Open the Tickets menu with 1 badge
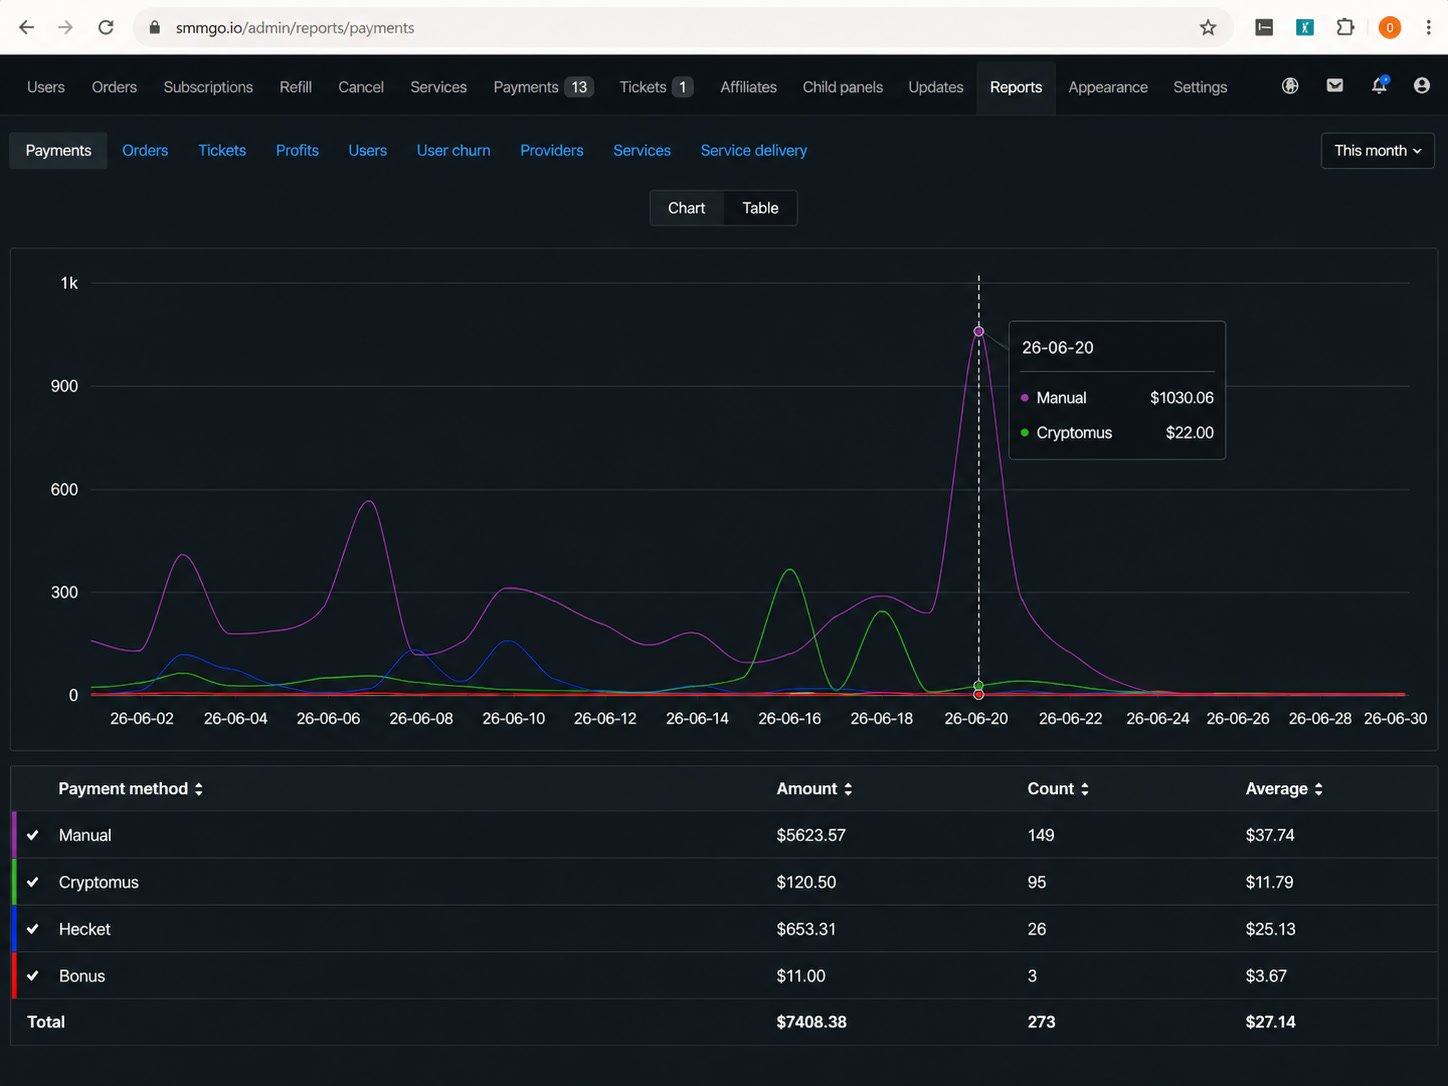 655,87
